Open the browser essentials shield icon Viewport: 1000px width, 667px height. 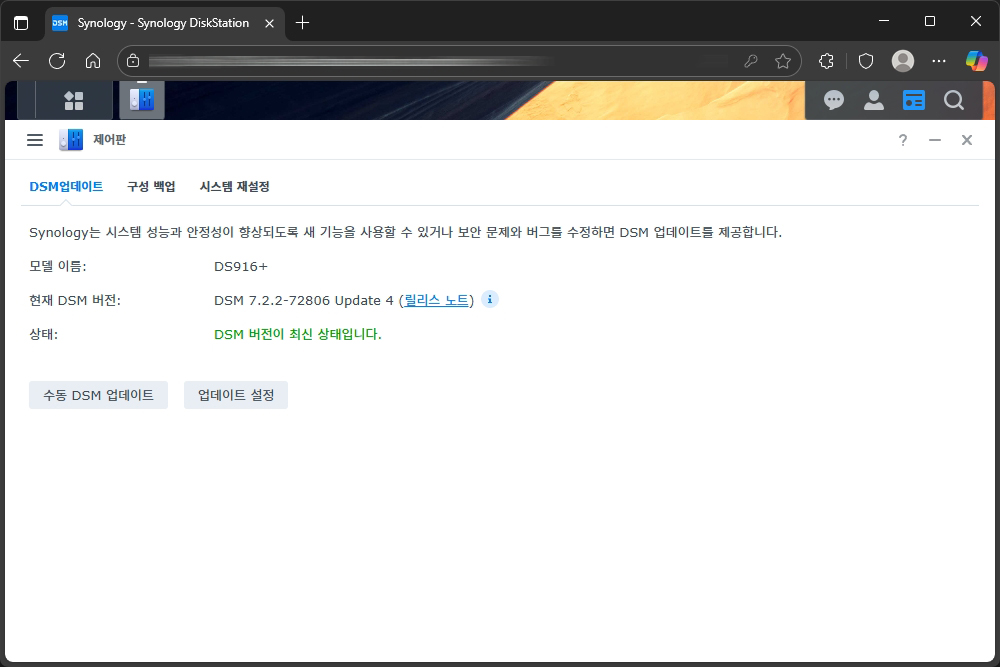point(865,61)
